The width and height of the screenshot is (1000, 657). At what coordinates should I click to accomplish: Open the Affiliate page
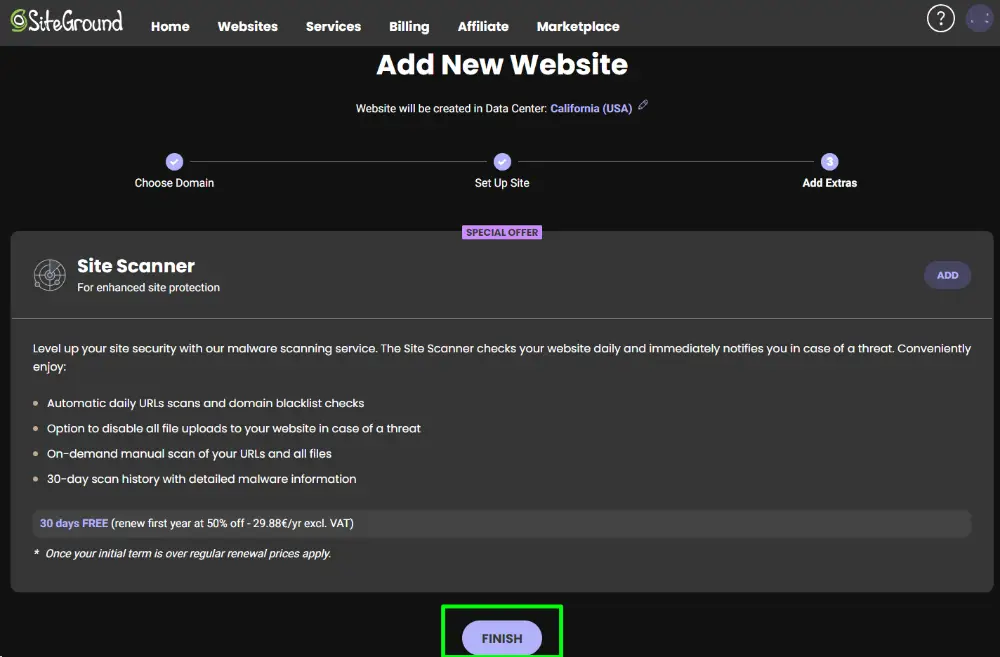(483, 27)
